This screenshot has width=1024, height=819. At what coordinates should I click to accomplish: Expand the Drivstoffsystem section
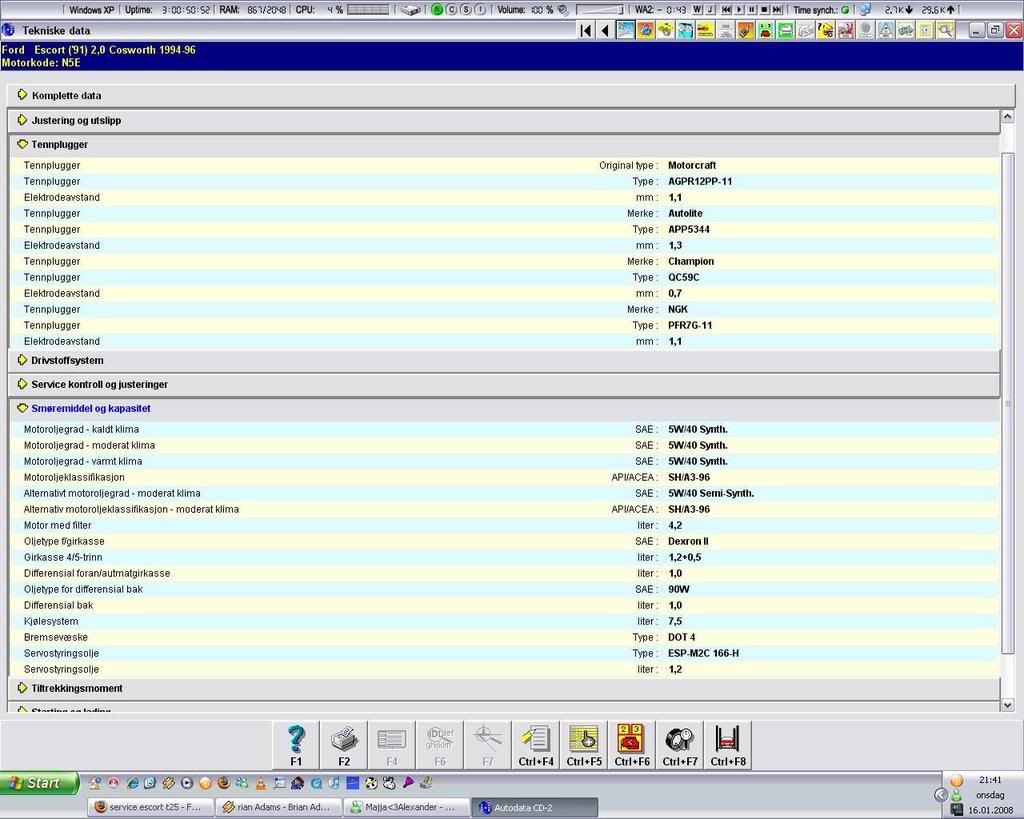504,361
